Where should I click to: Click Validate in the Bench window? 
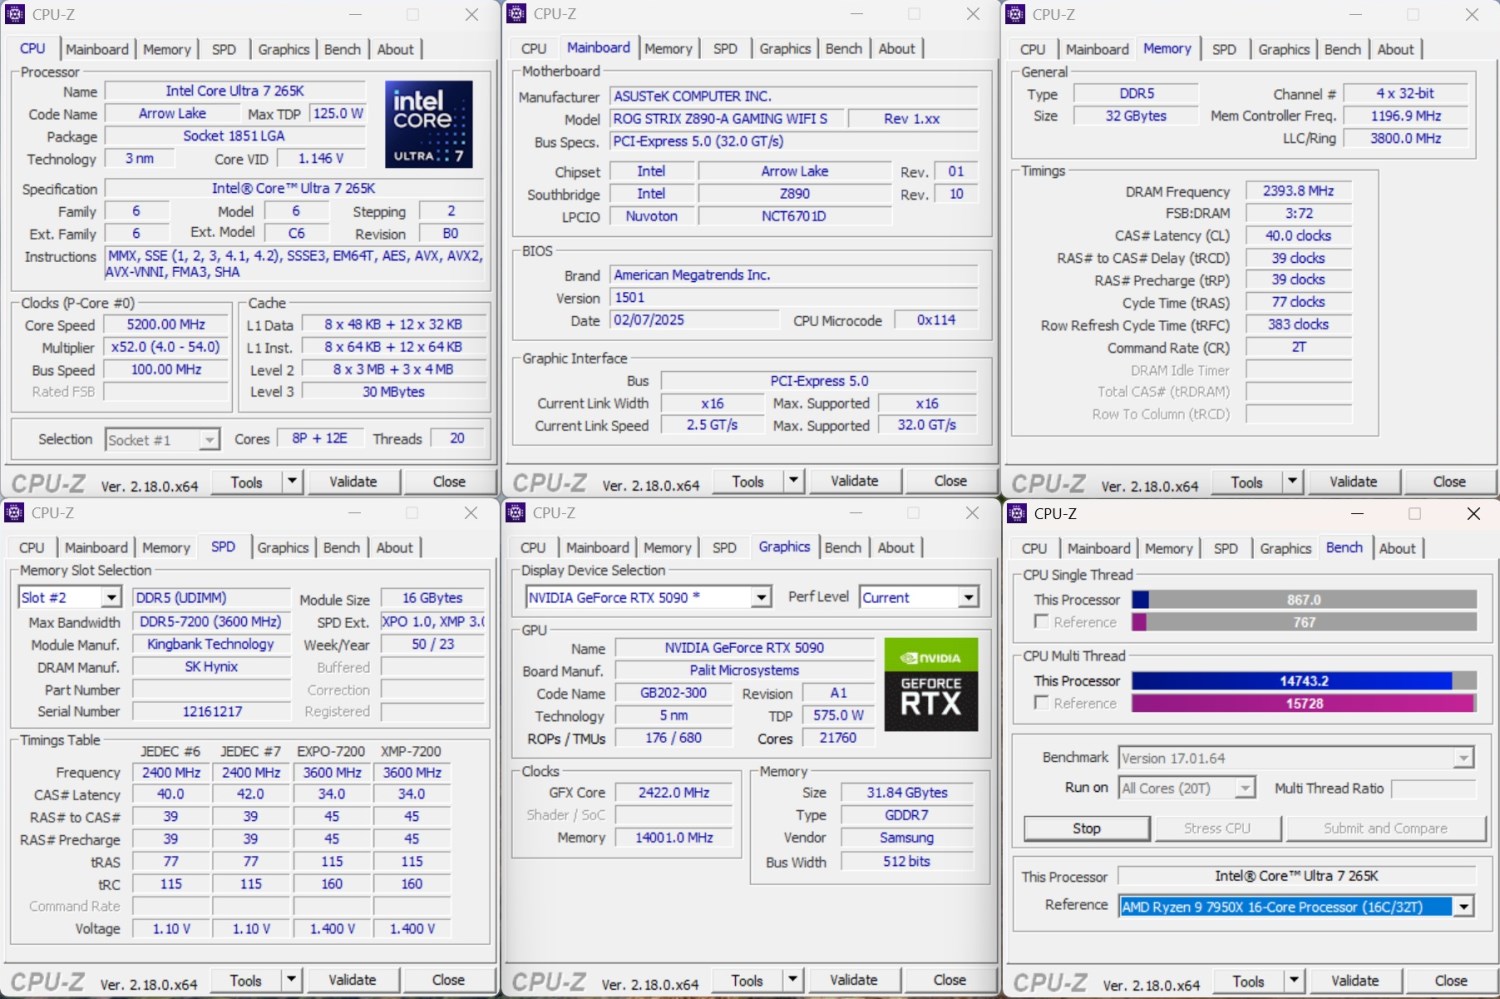[1355, 981]
